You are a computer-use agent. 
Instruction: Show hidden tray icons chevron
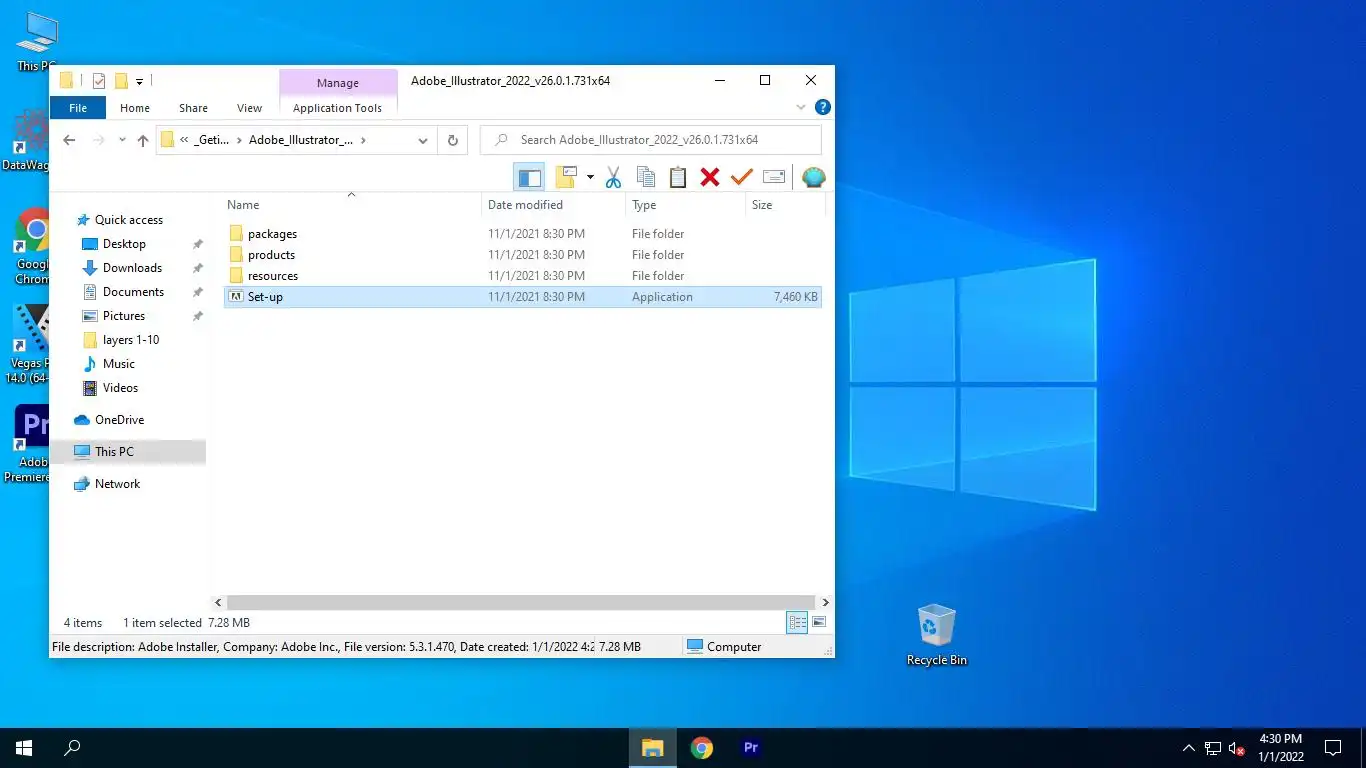click(1189, 748)
